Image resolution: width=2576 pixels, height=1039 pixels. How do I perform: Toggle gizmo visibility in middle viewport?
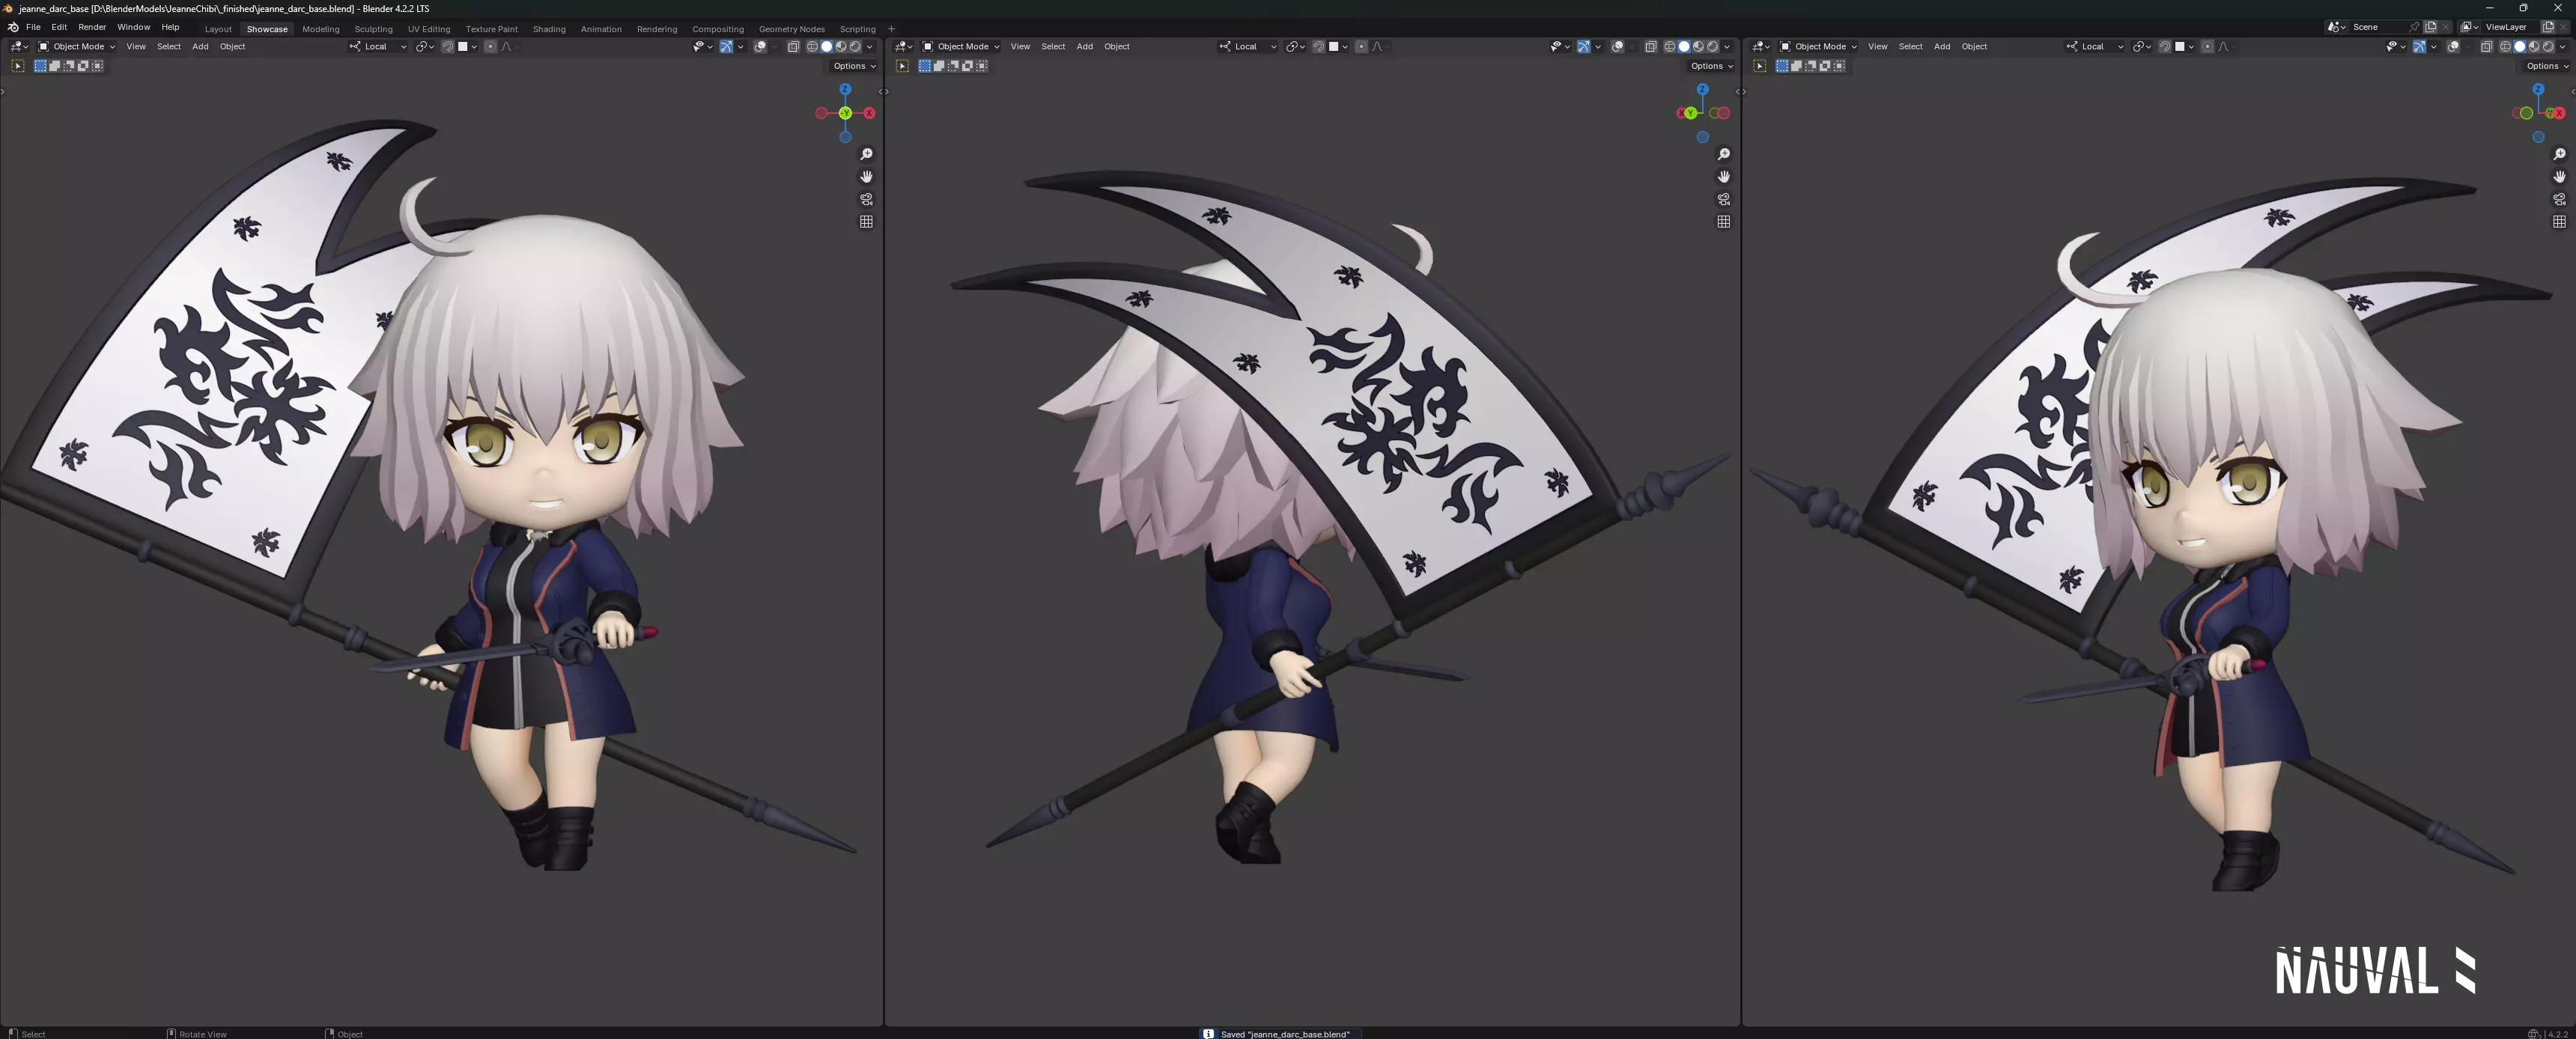click(1584, 47)
